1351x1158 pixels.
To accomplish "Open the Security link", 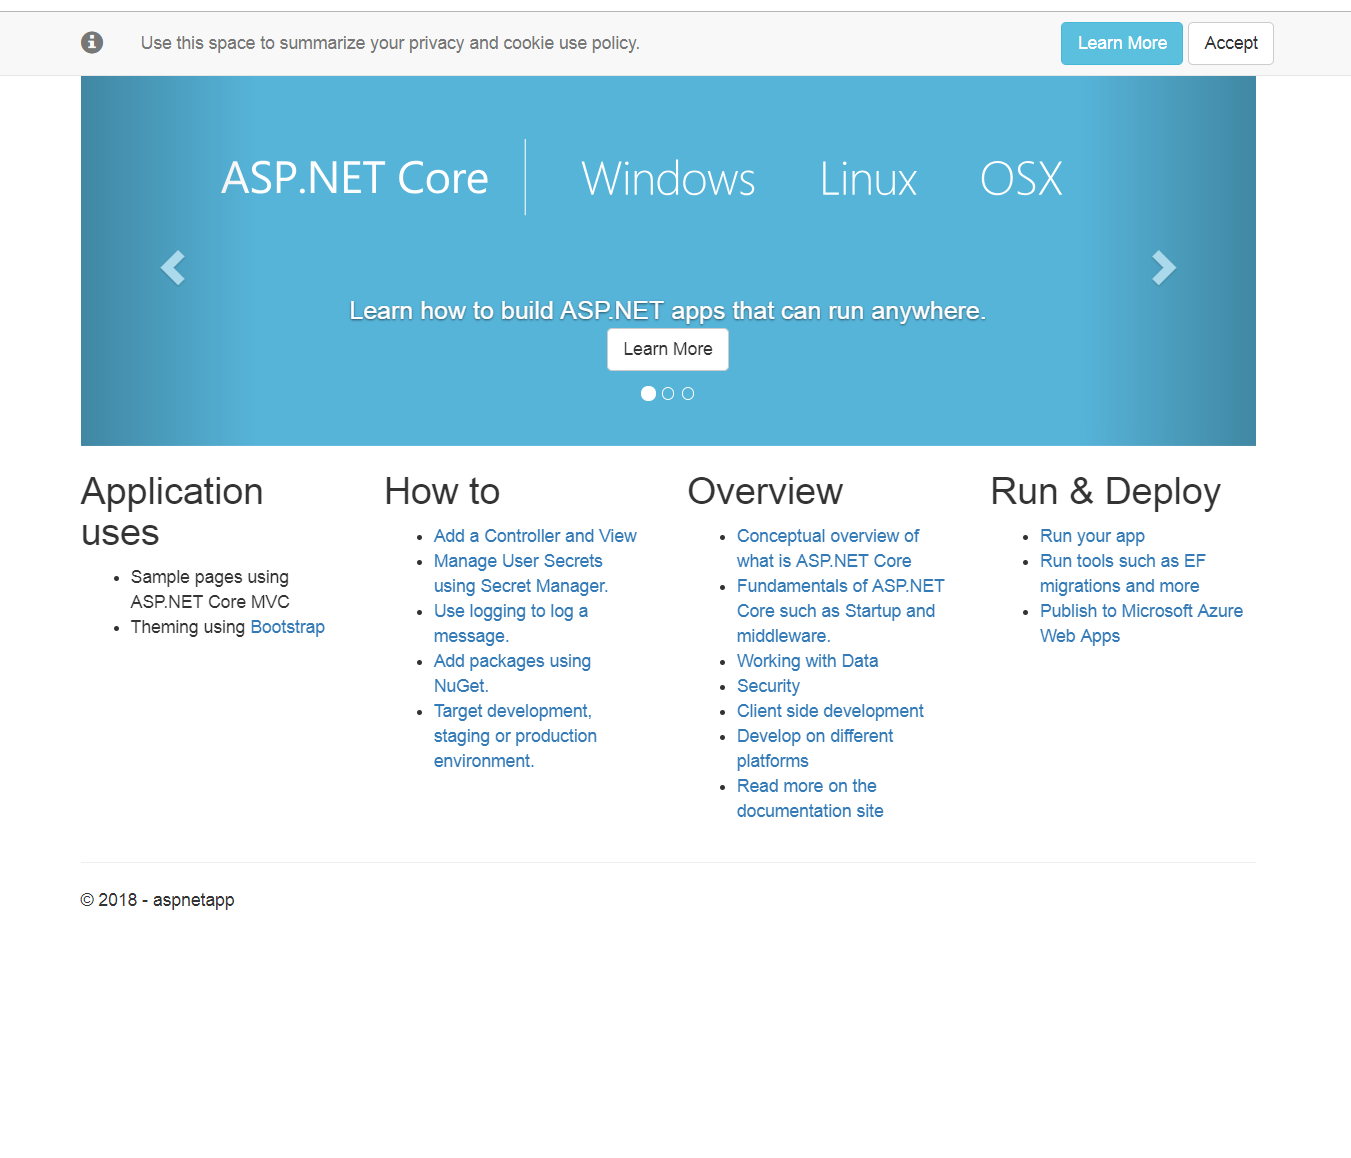I will pos(768,686).
